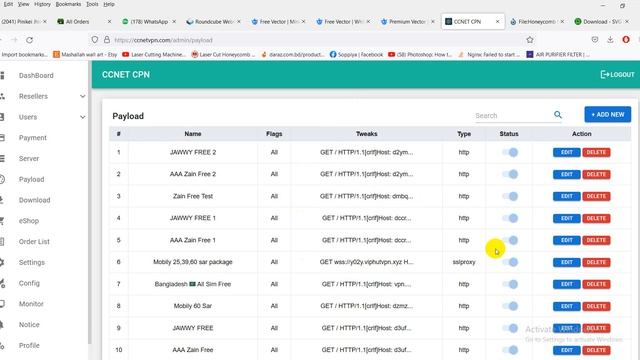Click the Server sidebar icon
The height and width of the screenshot is (360, 640).
coord(2,158)
